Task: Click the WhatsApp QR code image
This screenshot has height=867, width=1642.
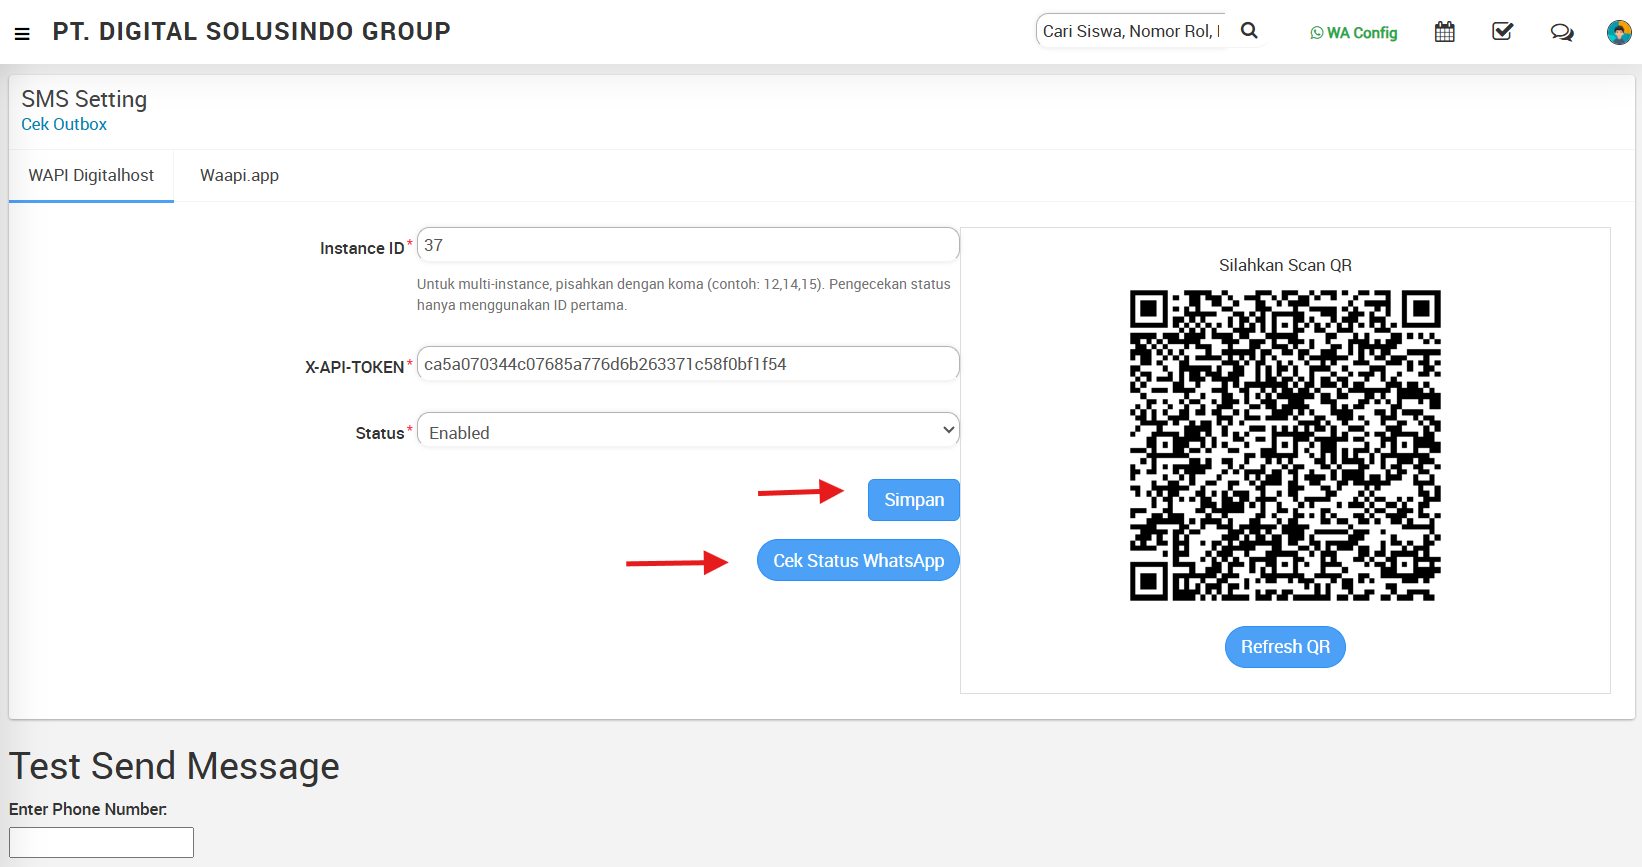Action: (x=1285, y=445)
